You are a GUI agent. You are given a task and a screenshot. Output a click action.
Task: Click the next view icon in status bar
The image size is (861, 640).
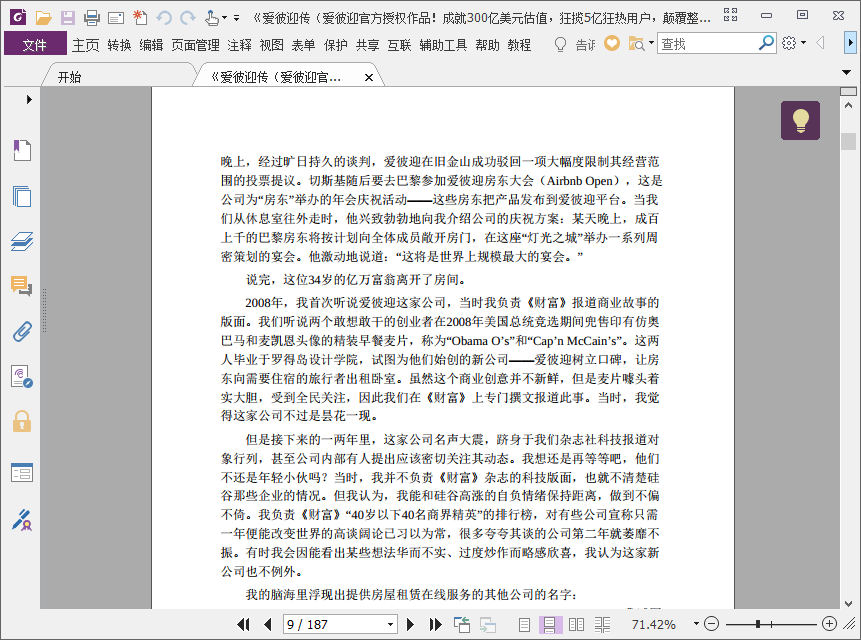click(488, 625)
